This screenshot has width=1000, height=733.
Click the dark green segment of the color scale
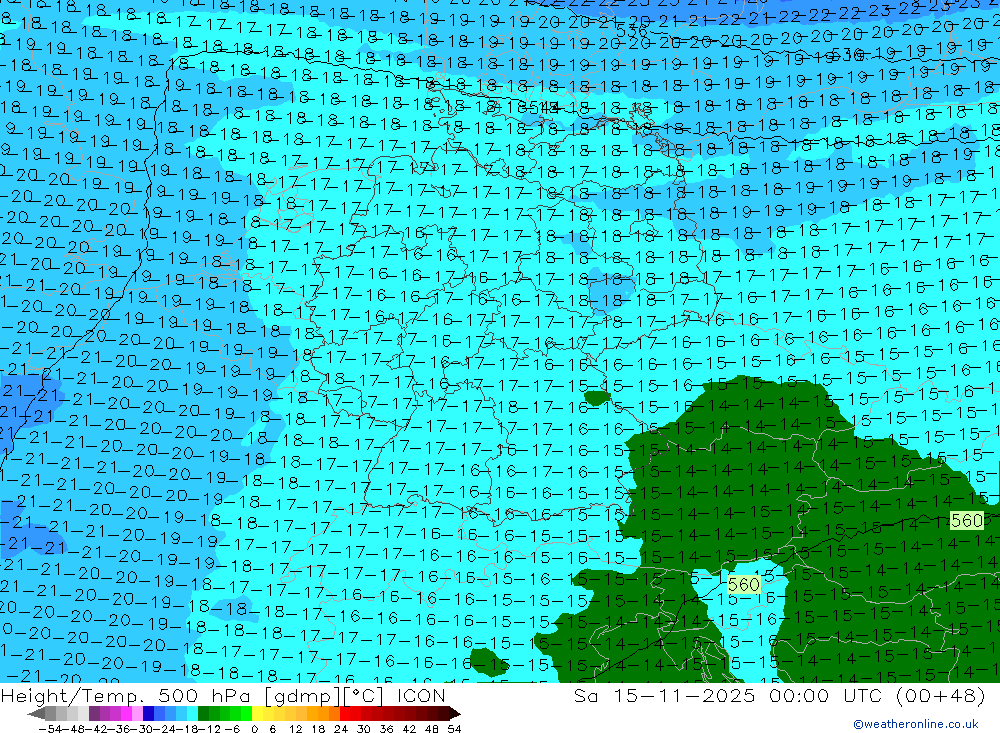point(203,714)
